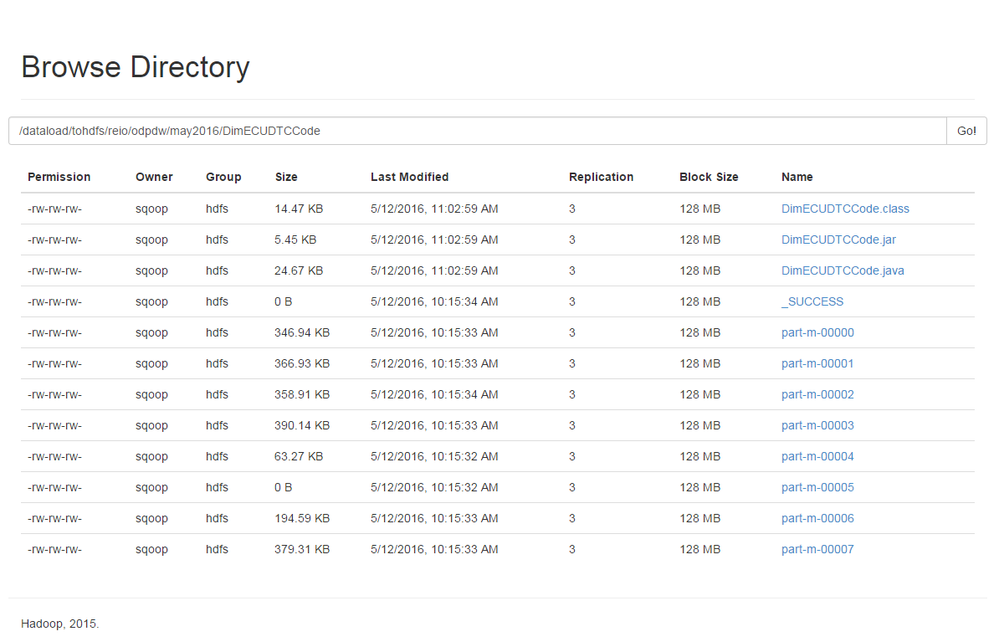The height and width of the screenshot is (643, 999).
Task: Click replication value 3 for part-m-00007
Action: pos(572,550)
